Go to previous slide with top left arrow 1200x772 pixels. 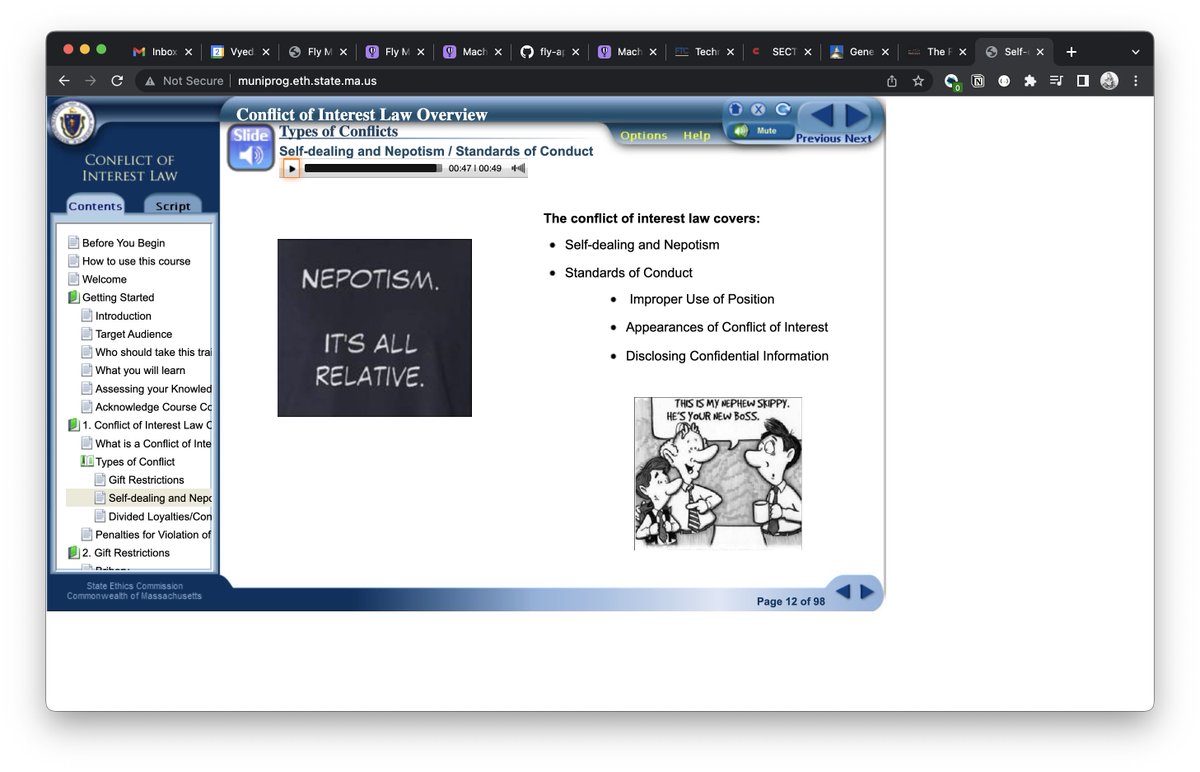click(x=820, y=115)
